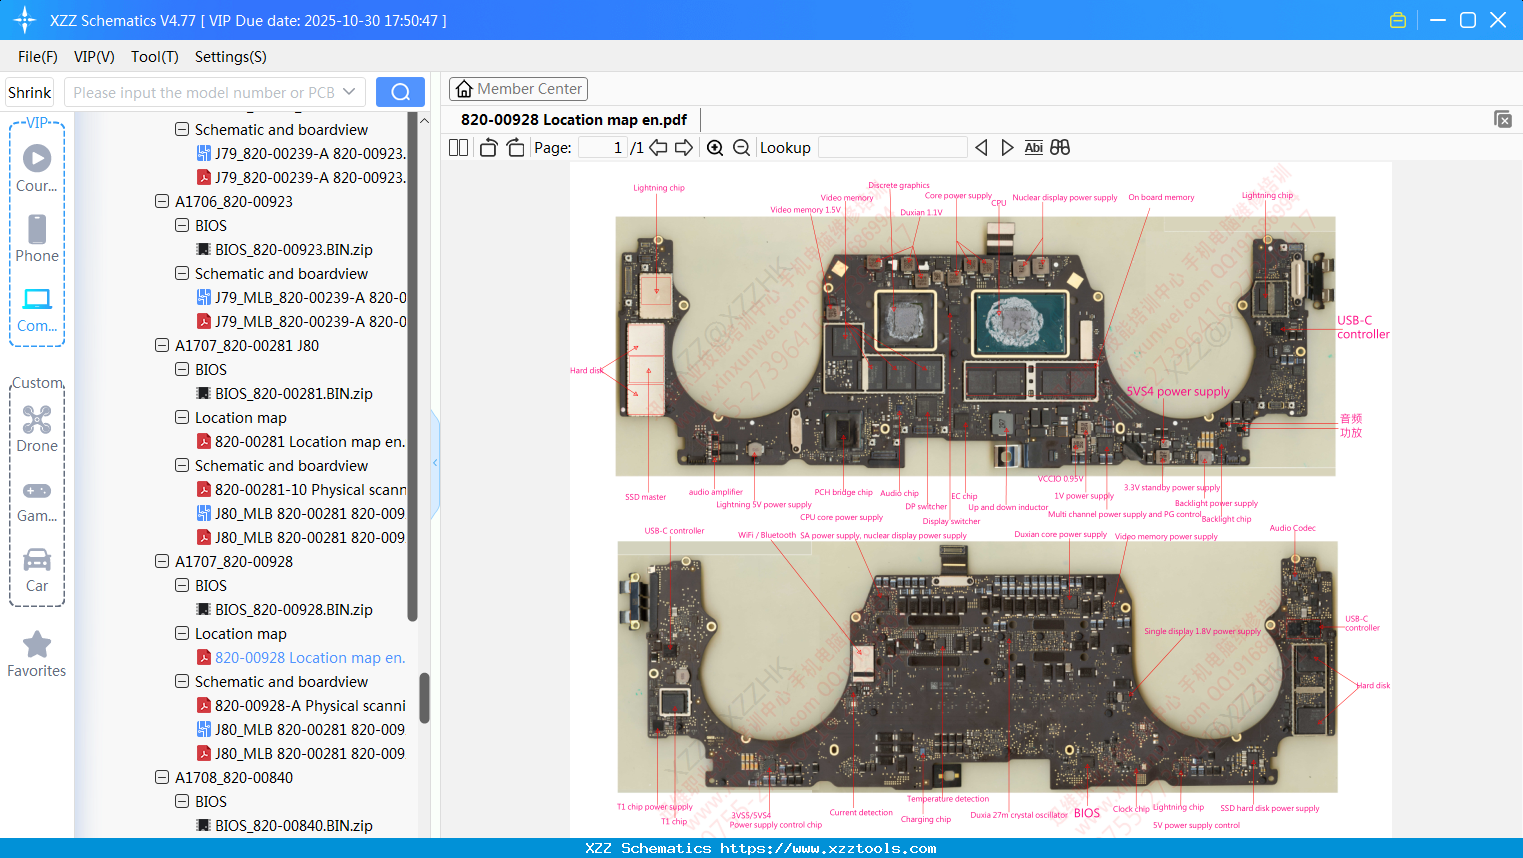Image resolution: width=1523 pixels, height=858 pixels.
Task: Click the home icon beside Member Center
Action: 464,89
